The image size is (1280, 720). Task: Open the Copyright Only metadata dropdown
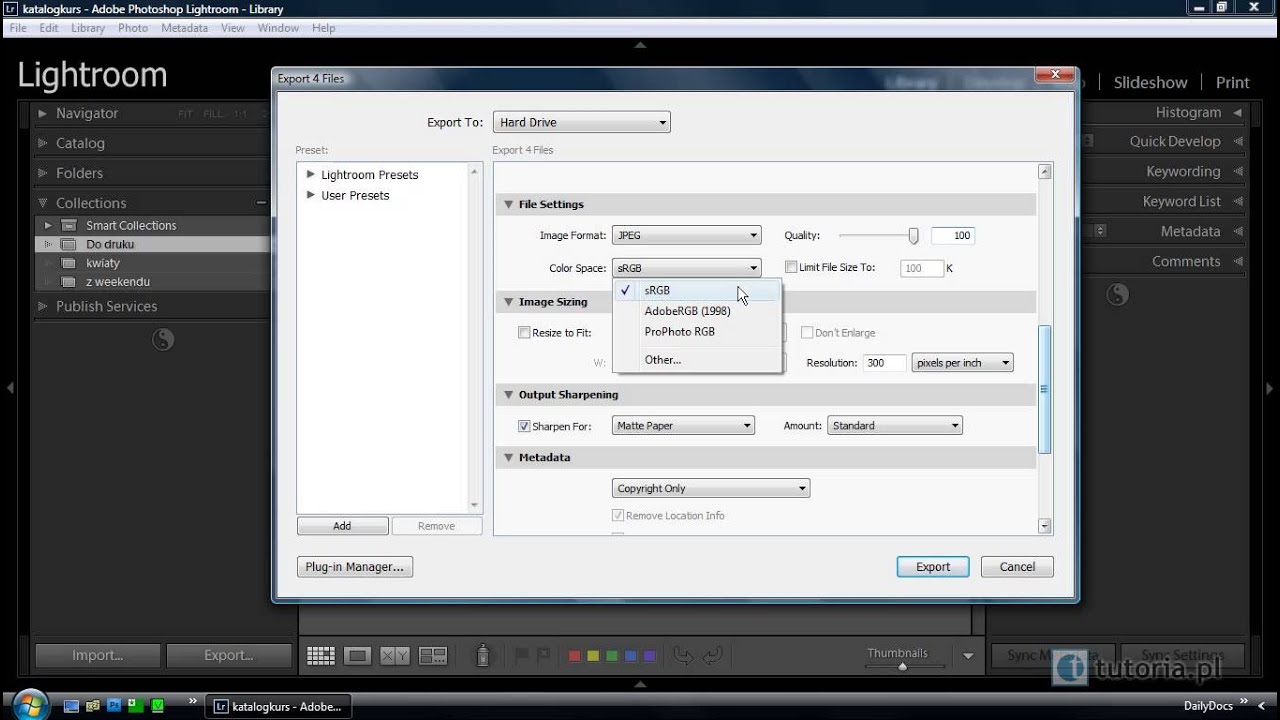tap(711, 489)
